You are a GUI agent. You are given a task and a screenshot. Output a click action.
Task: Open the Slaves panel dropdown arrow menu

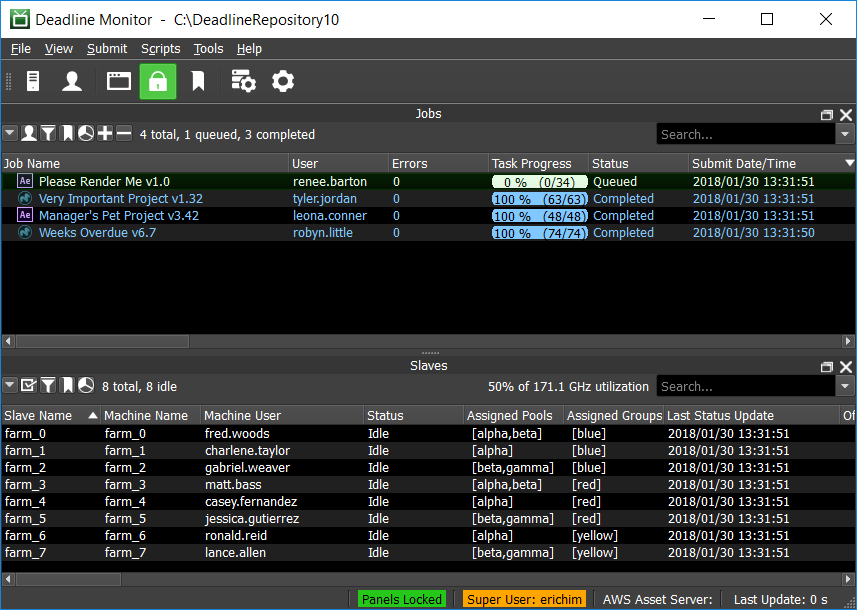pos(10,385)
